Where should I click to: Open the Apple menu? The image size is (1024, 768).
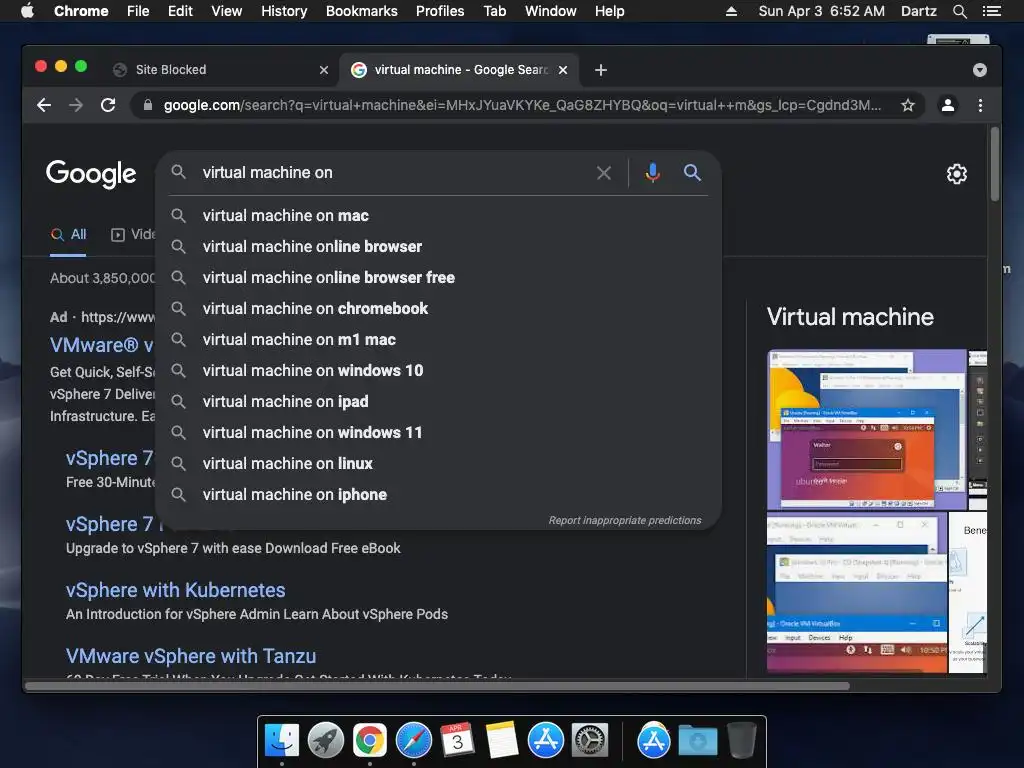(27, 11)
